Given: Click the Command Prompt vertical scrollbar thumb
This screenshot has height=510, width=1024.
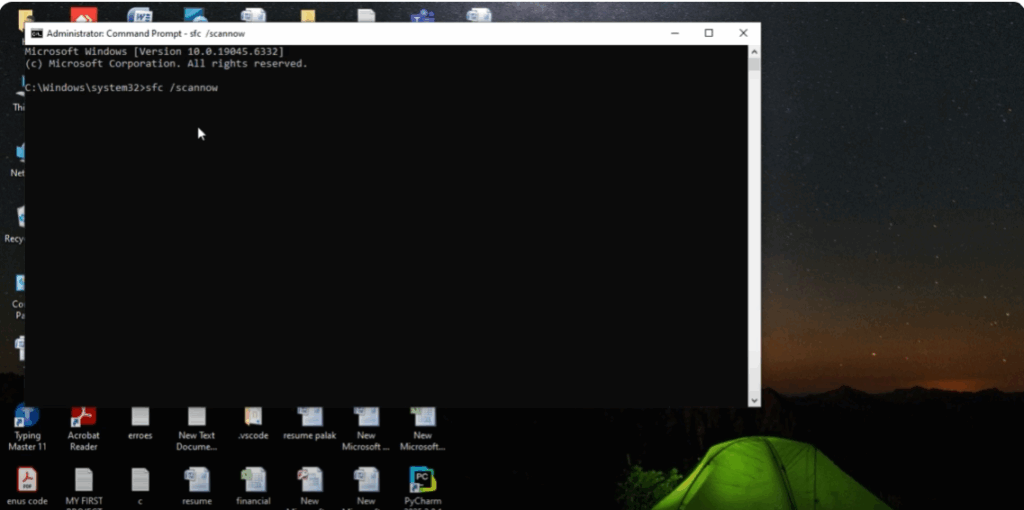Looking at the screenshot, I should coord(754,64).
